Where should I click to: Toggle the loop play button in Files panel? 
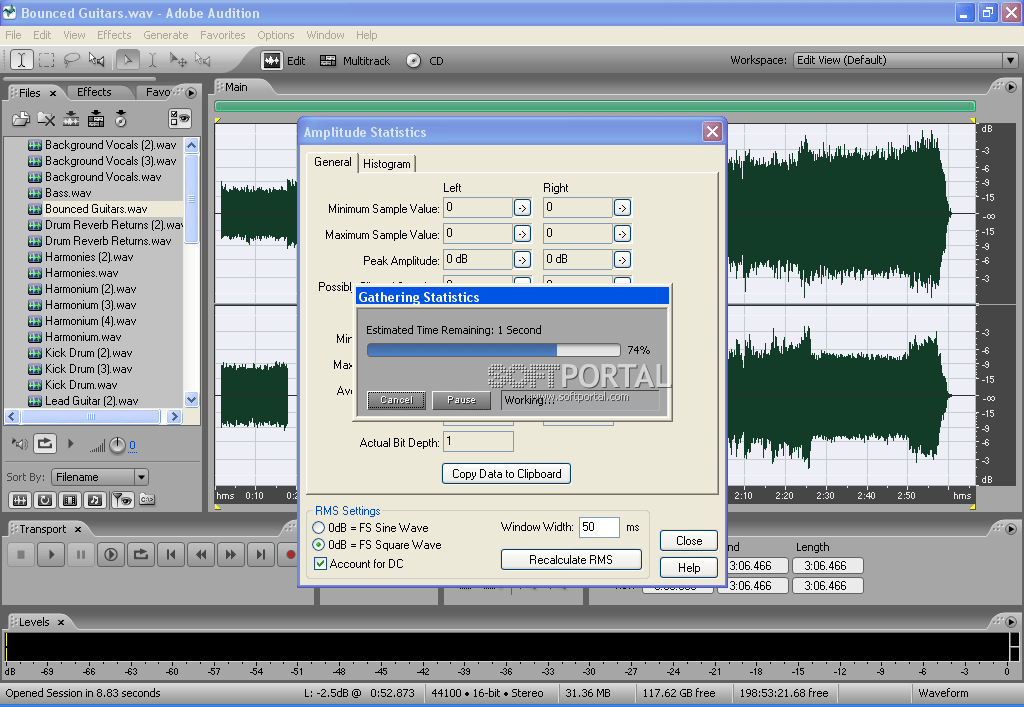pos(45,443)
